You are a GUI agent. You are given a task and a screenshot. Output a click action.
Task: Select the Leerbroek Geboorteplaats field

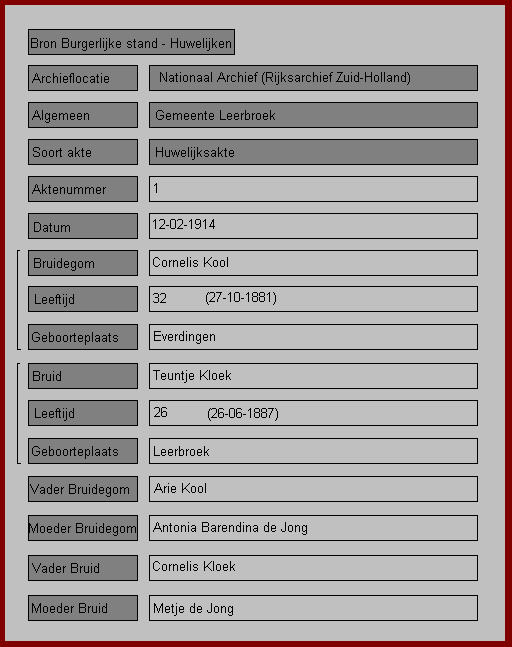point(313,451)
